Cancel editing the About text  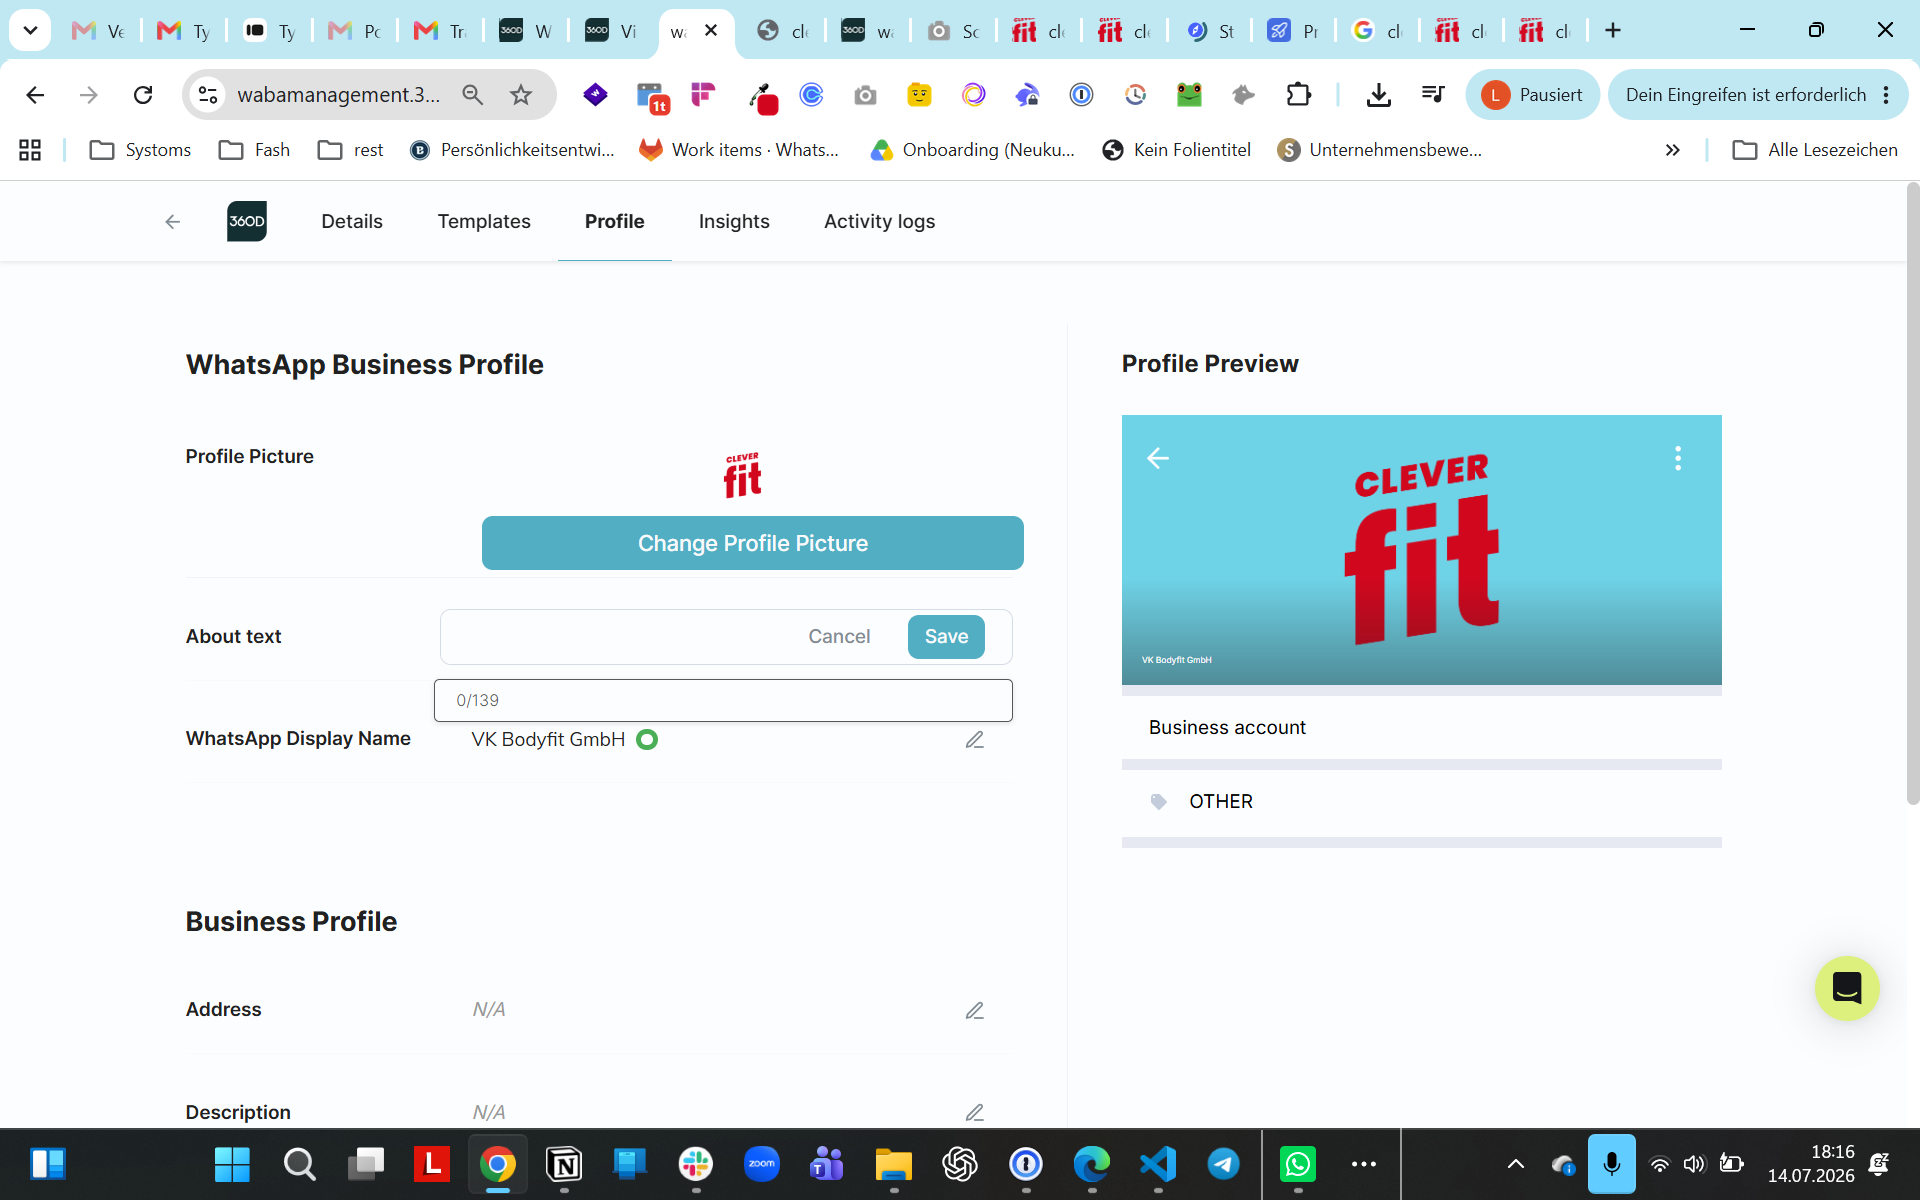tap(839, 637)
